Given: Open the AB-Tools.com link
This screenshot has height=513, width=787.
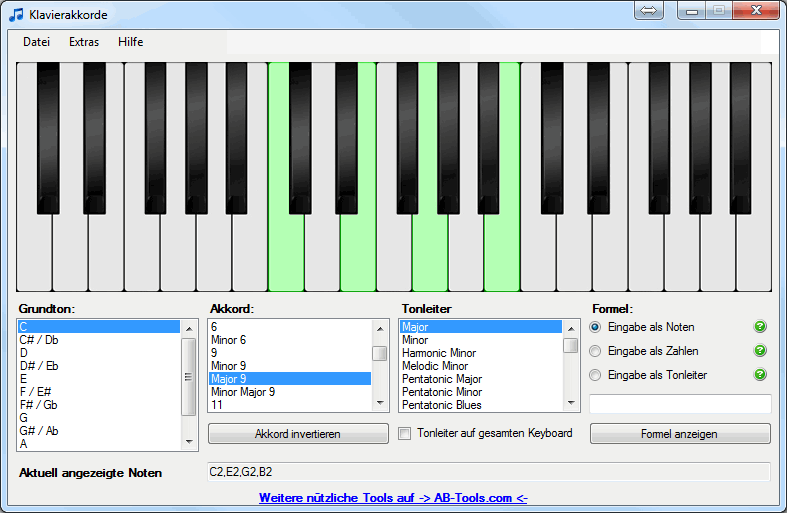Looking at the screenshot, I should click(393, 498).
